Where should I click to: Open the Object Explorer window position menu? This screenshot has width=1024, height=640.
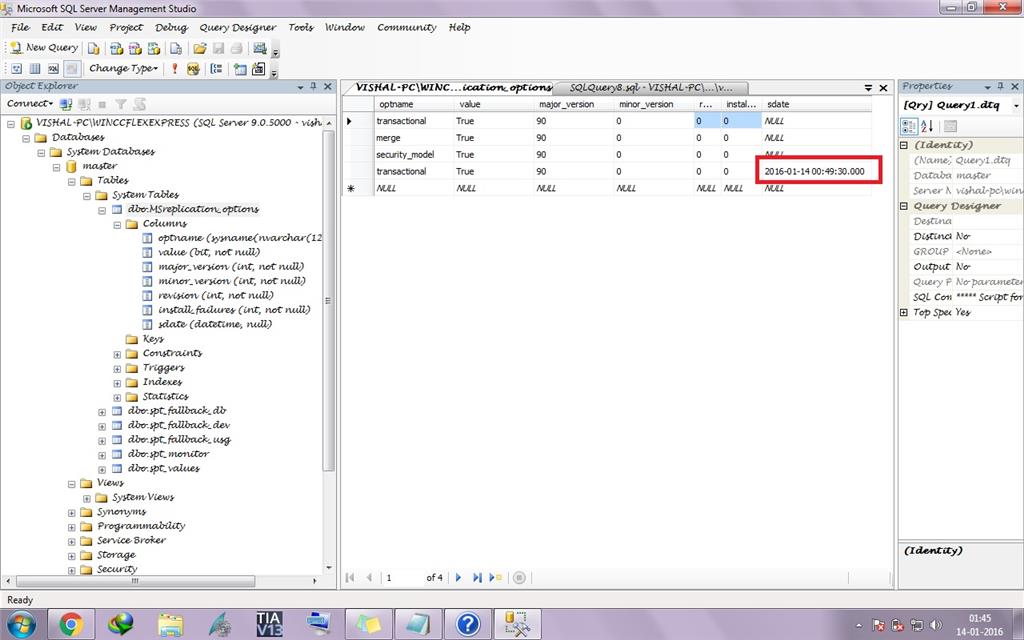[300, 87]
